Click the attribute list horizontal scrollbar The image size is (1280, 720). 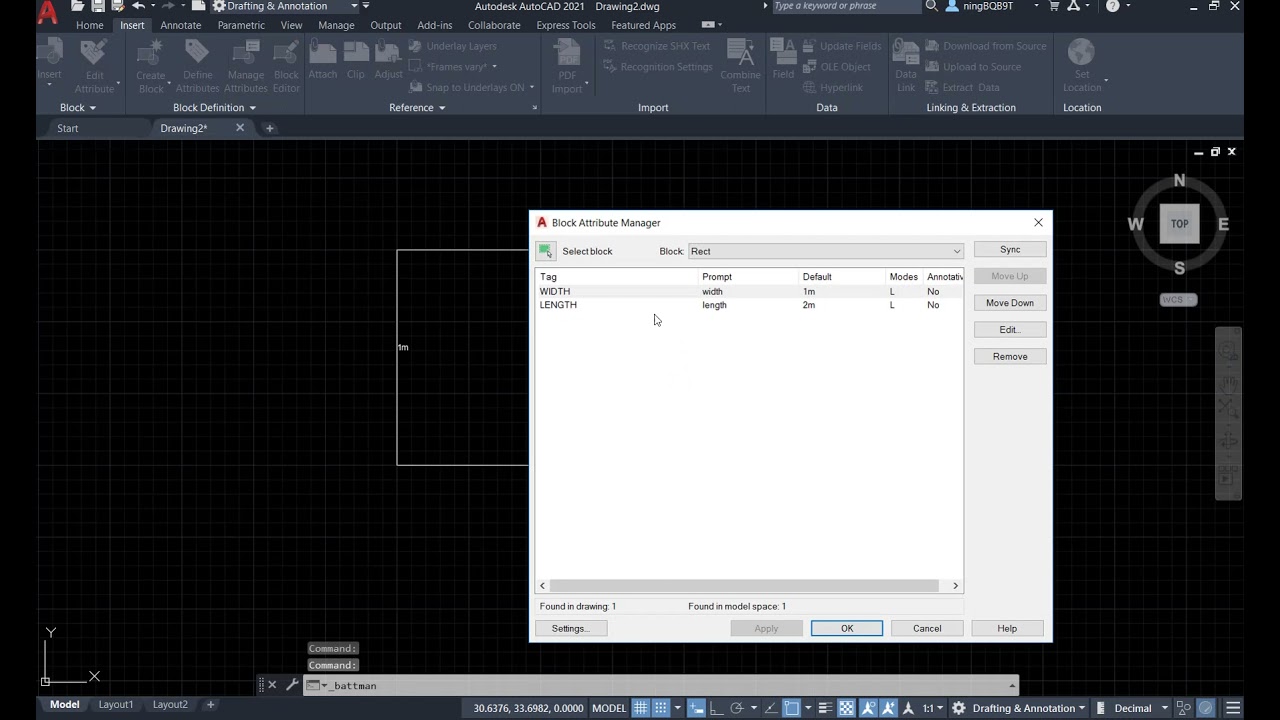pos(749,586)
